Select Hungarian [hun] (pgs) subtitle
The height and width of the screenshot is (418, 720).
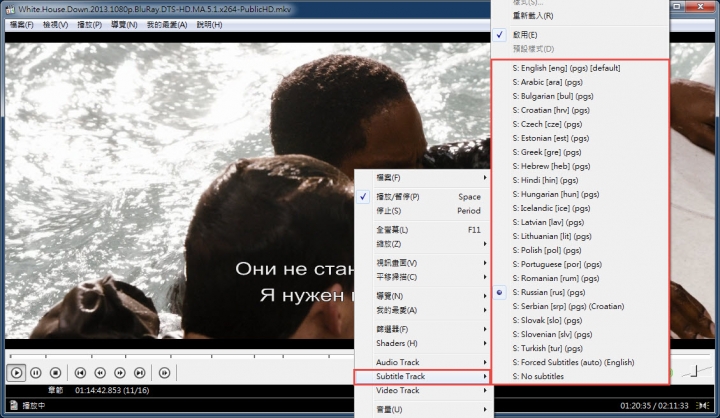pos(580,194)
